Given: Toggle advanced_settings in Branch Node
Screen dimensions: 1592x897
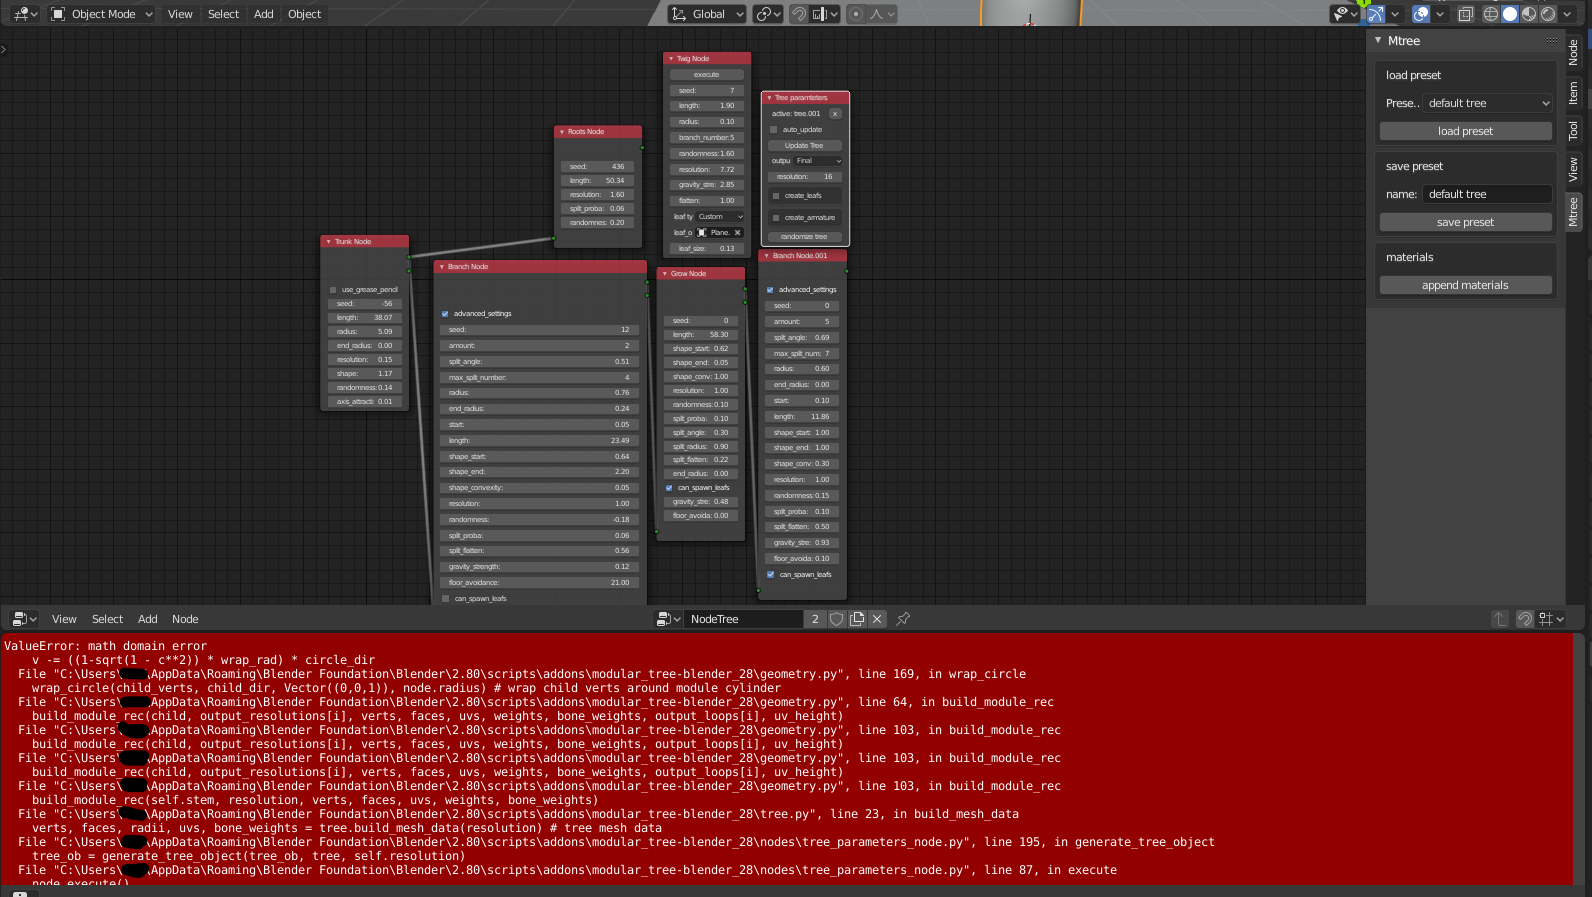Looking at the screenshot, I should (445, 314).
